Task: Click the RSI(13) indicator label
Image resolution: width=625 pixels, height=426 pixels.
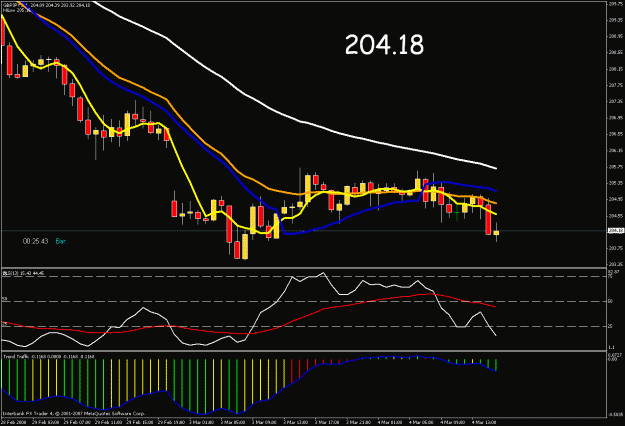Action: tap(23, 273)
